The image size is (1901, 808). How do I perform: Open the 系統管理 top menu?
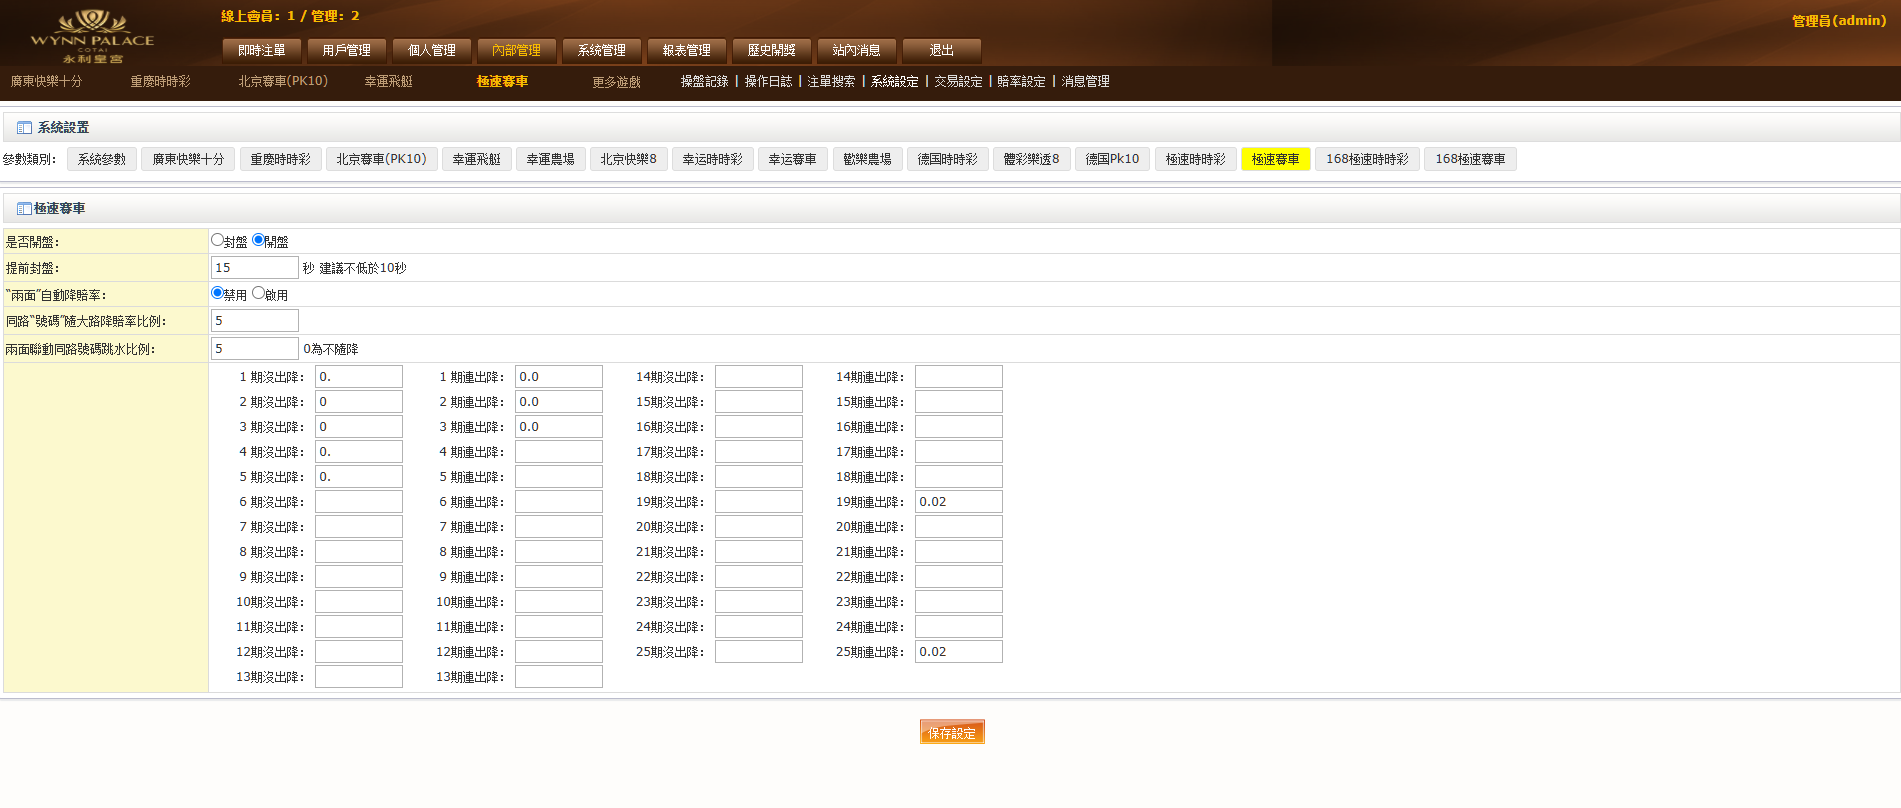click(x=601, y=50)
